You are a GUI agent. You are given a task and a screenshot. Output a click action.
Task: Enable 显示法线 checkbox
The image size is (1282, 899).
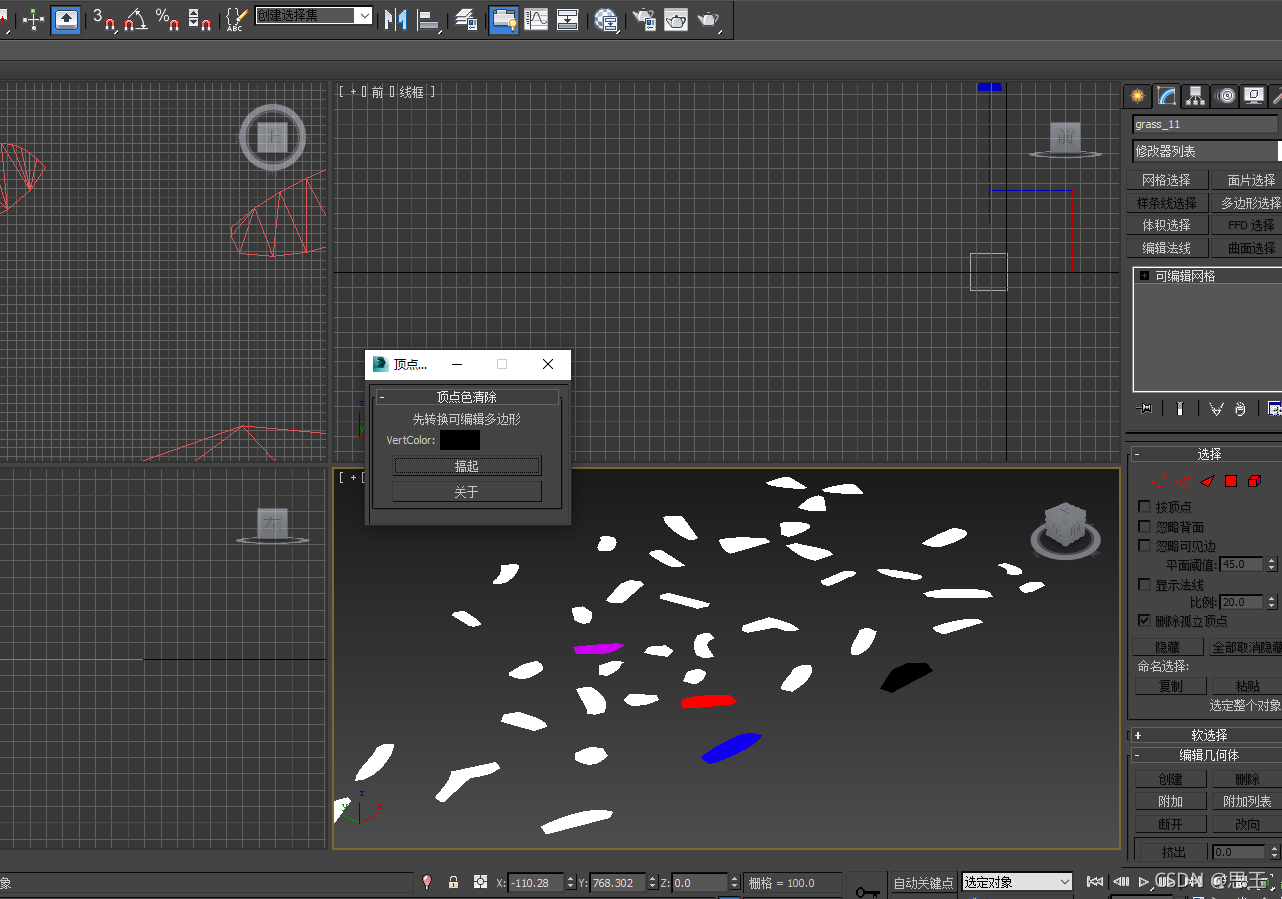[x=1145, y=584]
